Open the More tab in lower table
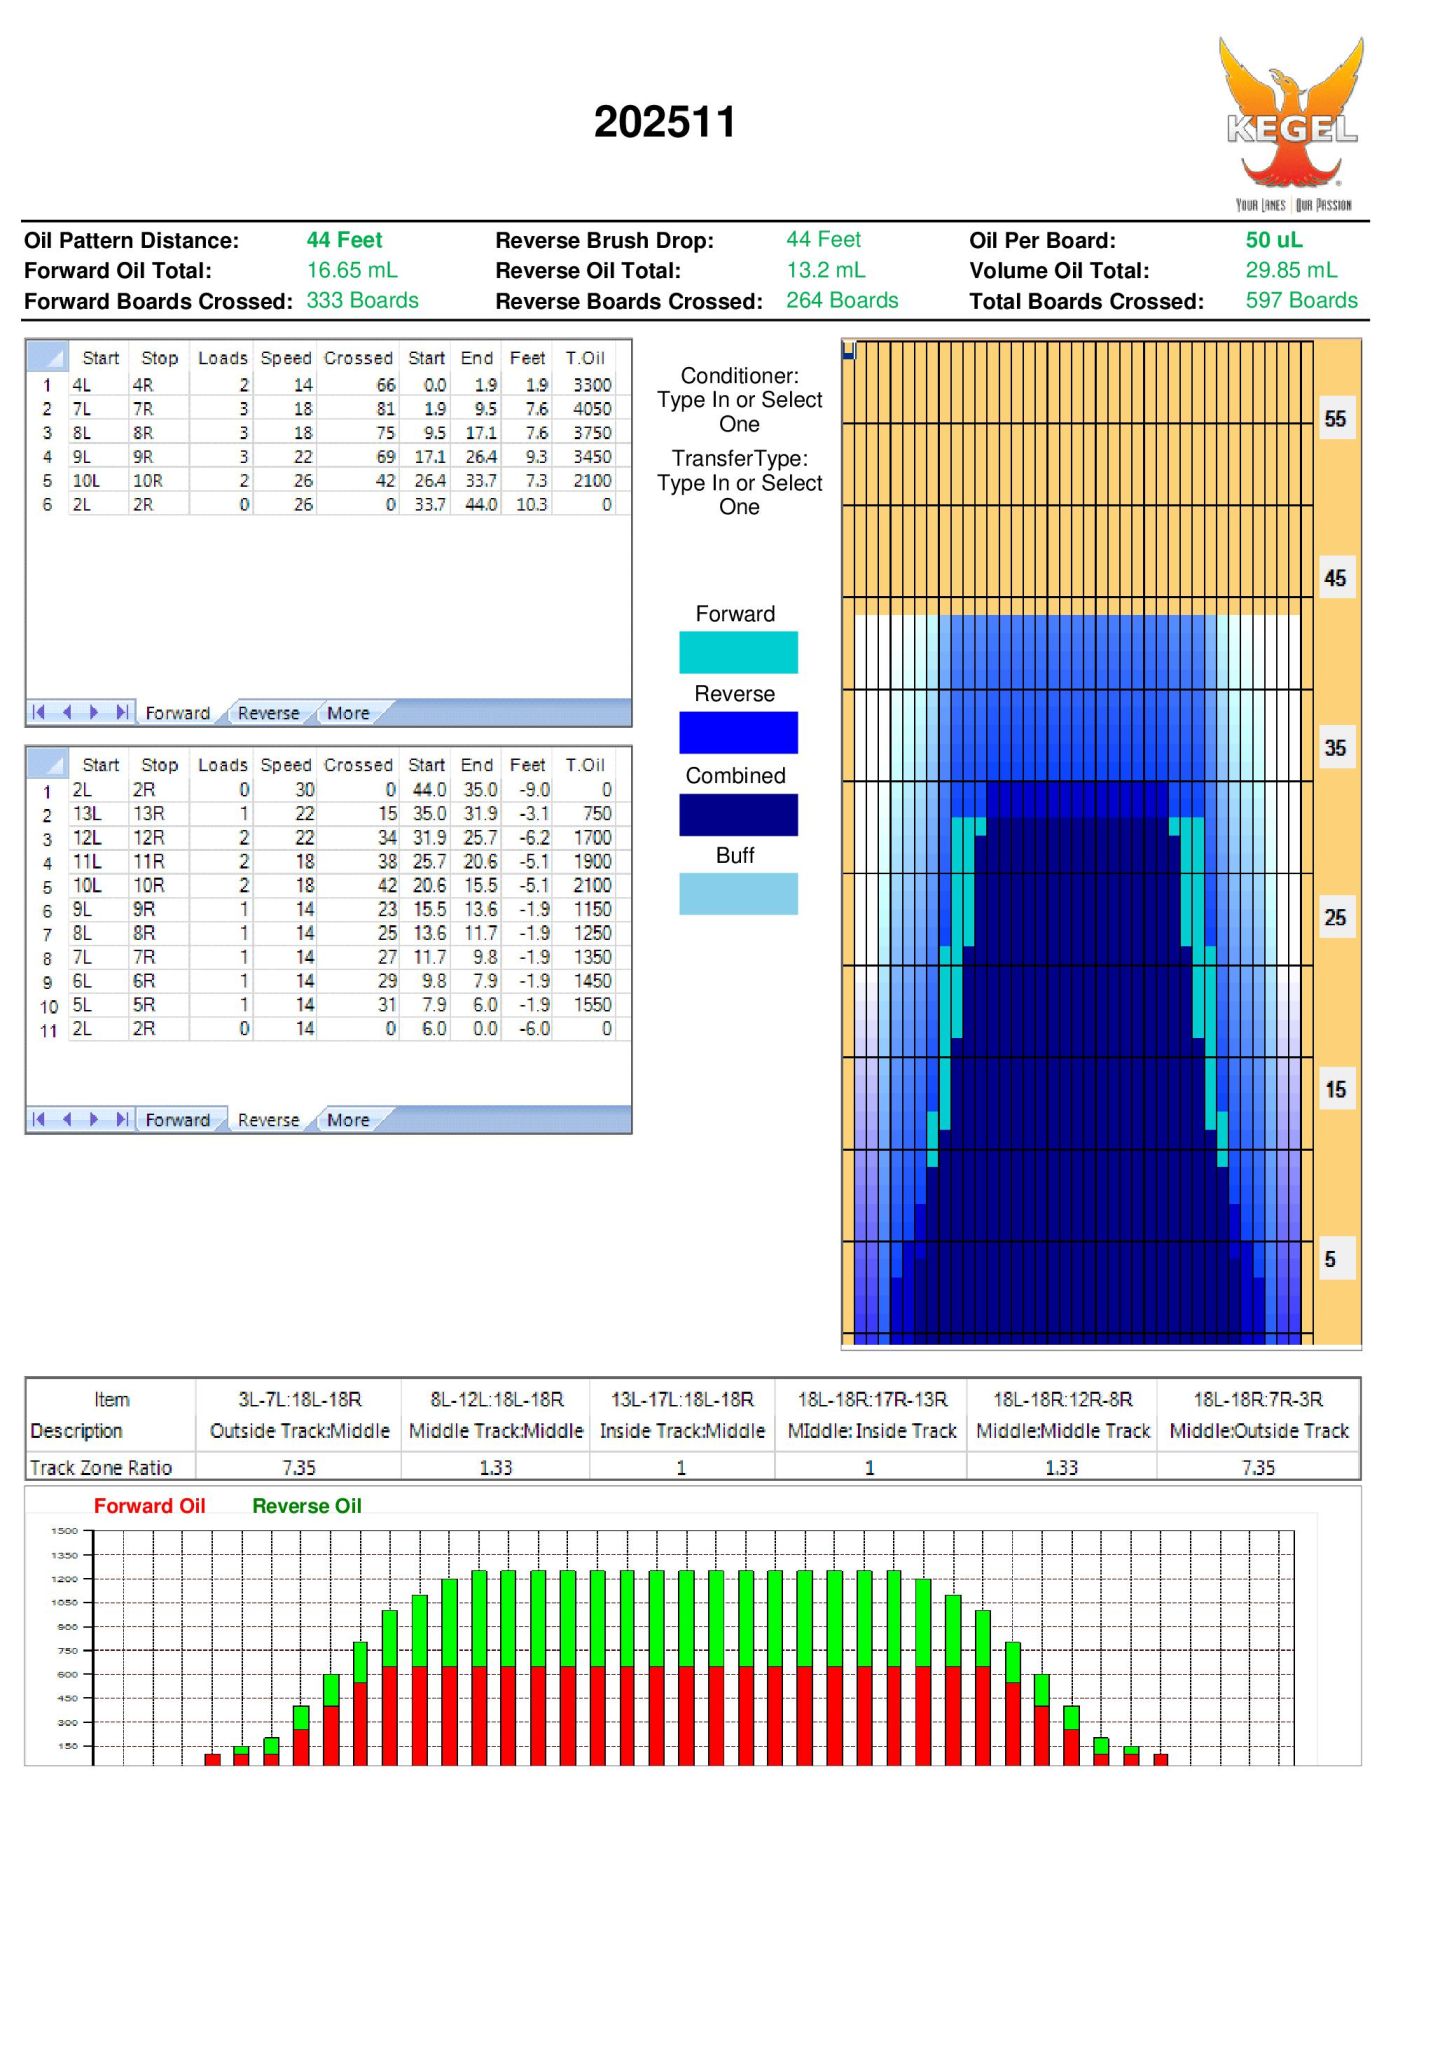Image resolution: width=1447 pixels, height=2048 pixels. [x=348, y=1120]
